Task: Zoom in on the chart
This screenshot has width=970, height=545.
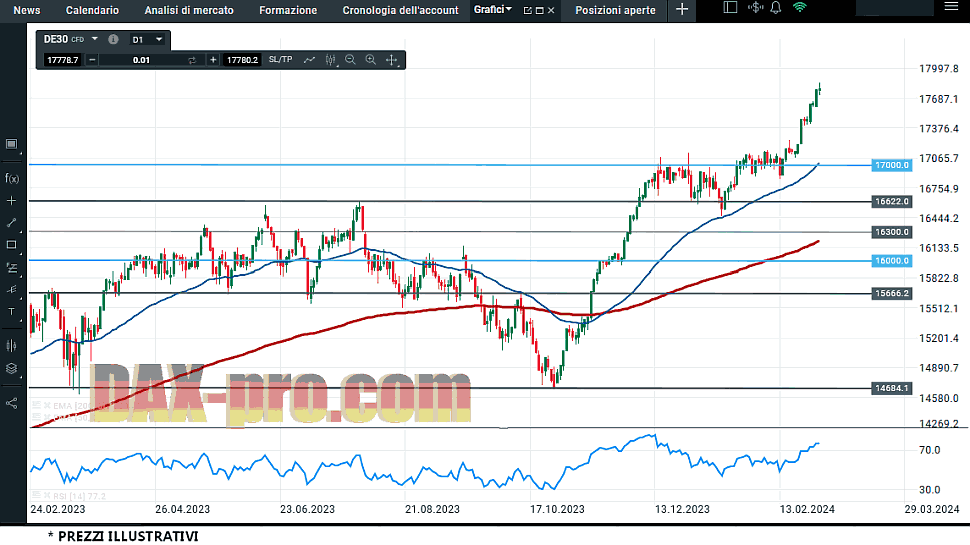Action: tap(371, 59)
